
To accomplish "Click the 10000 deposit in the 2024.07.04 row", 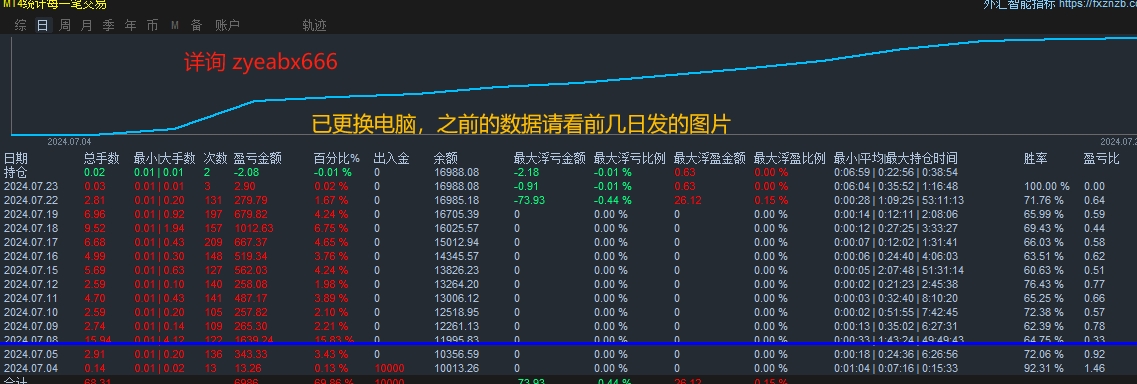I will pyautogui.click(x=389, y=368).
